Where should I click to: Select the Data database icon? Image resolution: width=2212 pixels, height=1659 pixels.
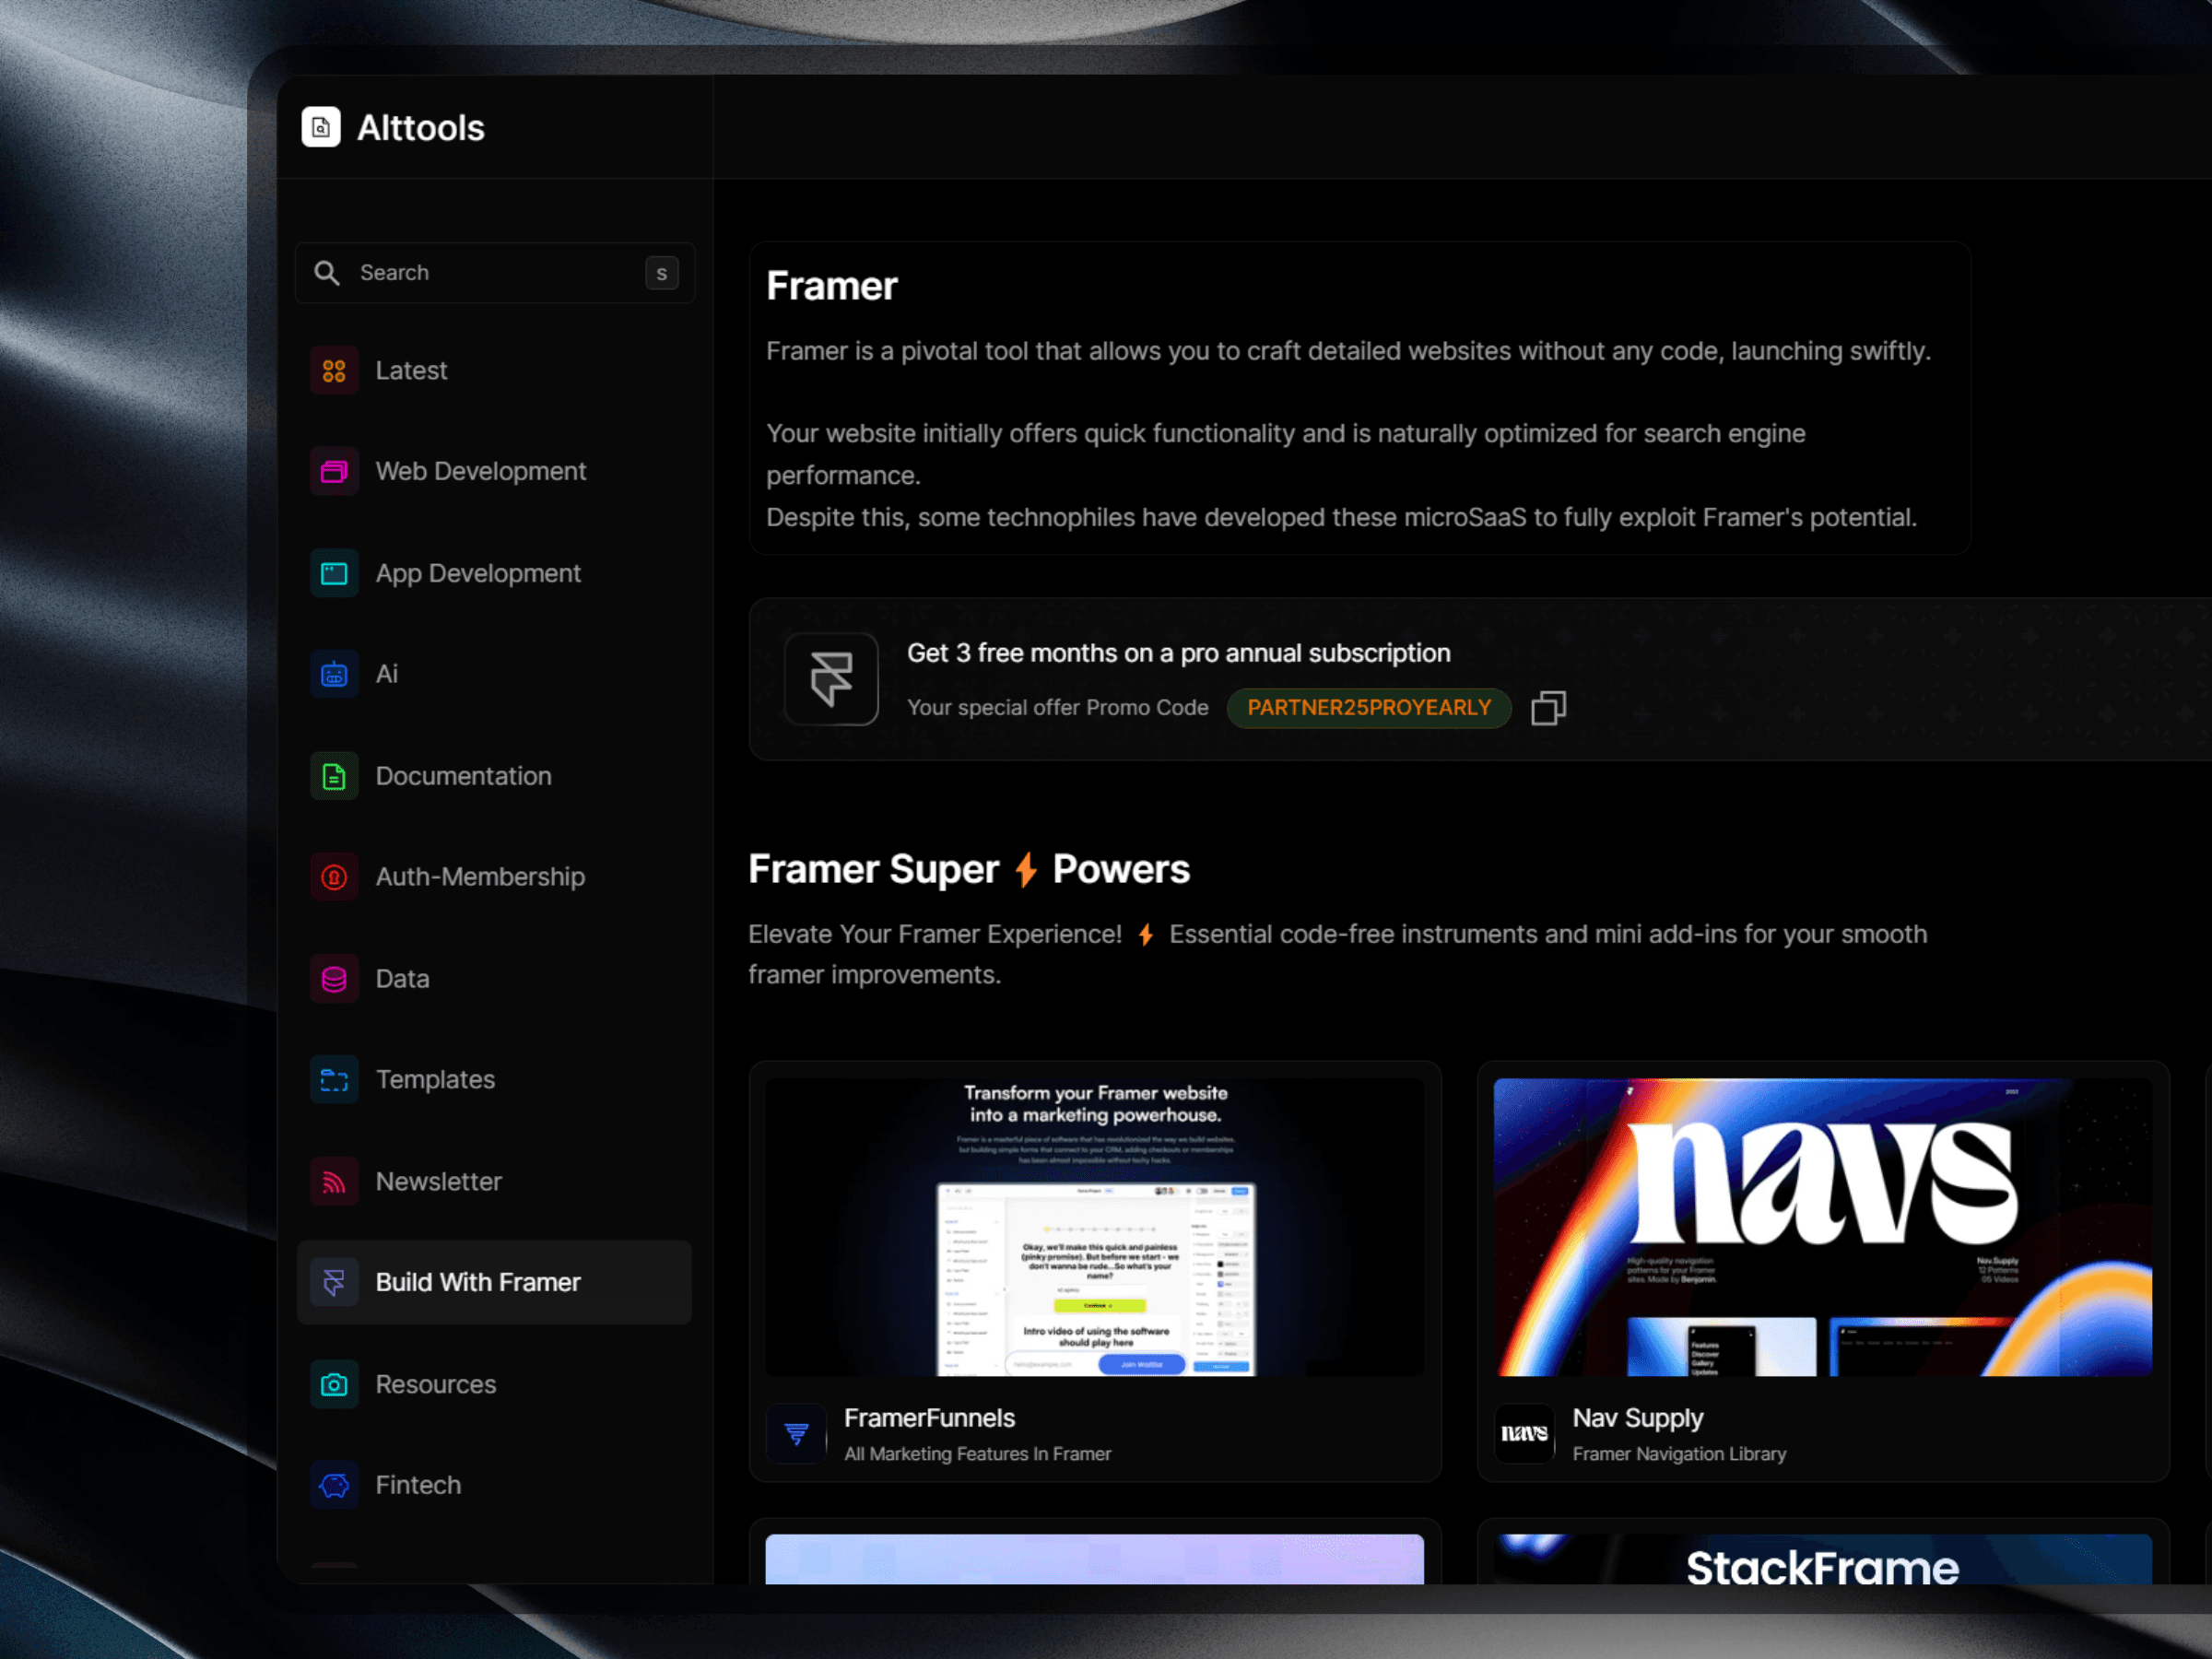(334, 979)
